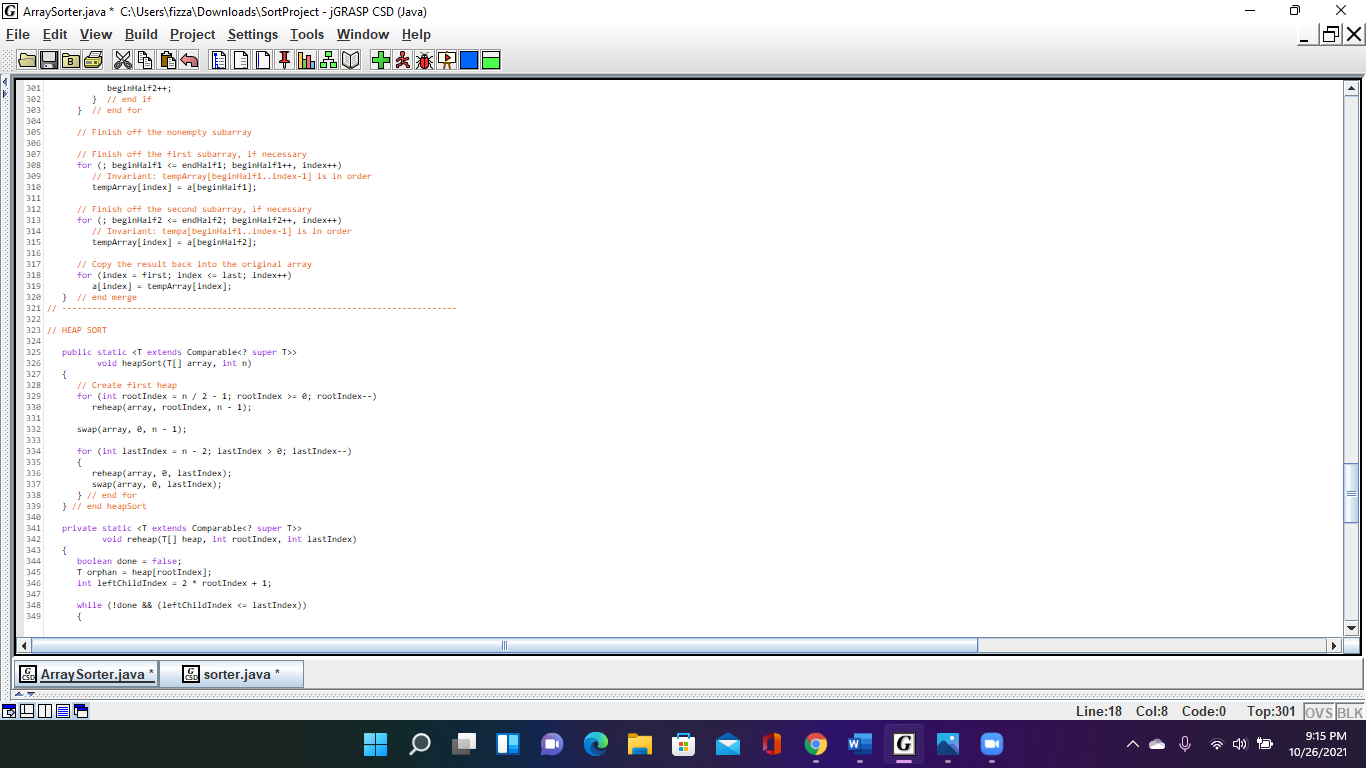This screenshot has height=768, width=1366.
Task: Click the viewer canvas easel icon
Action: pos(446,60)
